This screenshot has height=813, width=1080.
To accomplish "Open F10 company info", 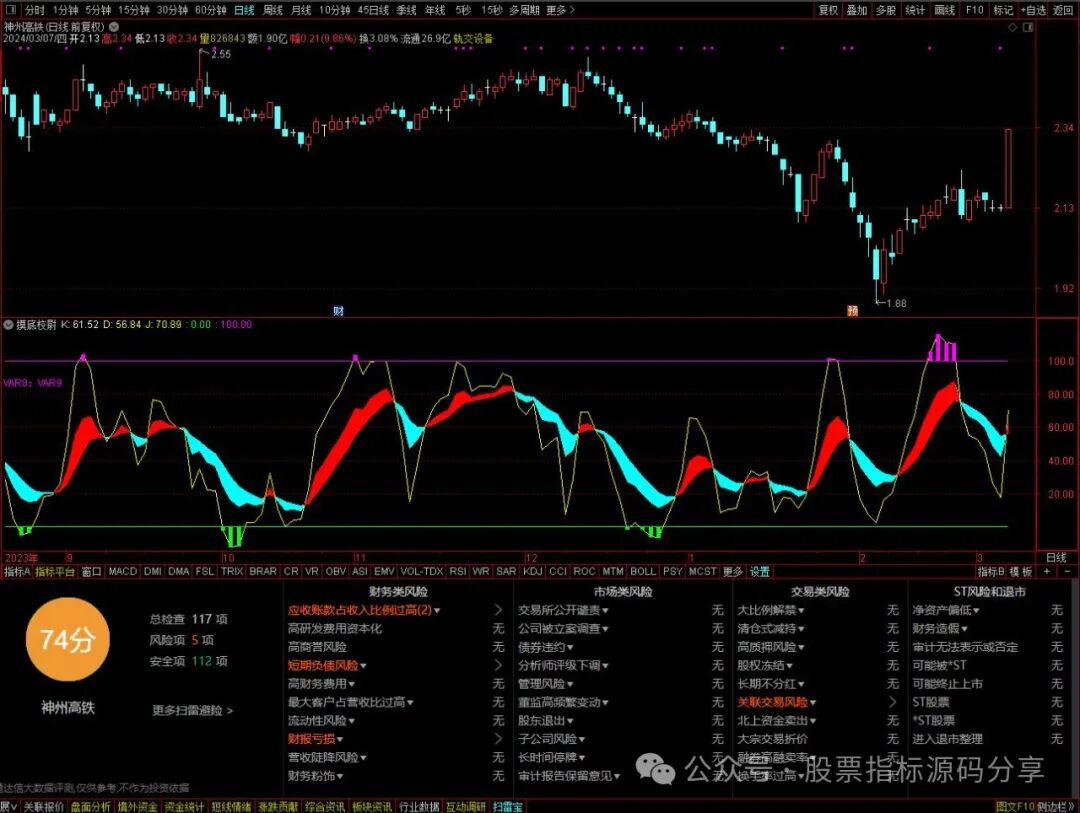I will point(974,10).
